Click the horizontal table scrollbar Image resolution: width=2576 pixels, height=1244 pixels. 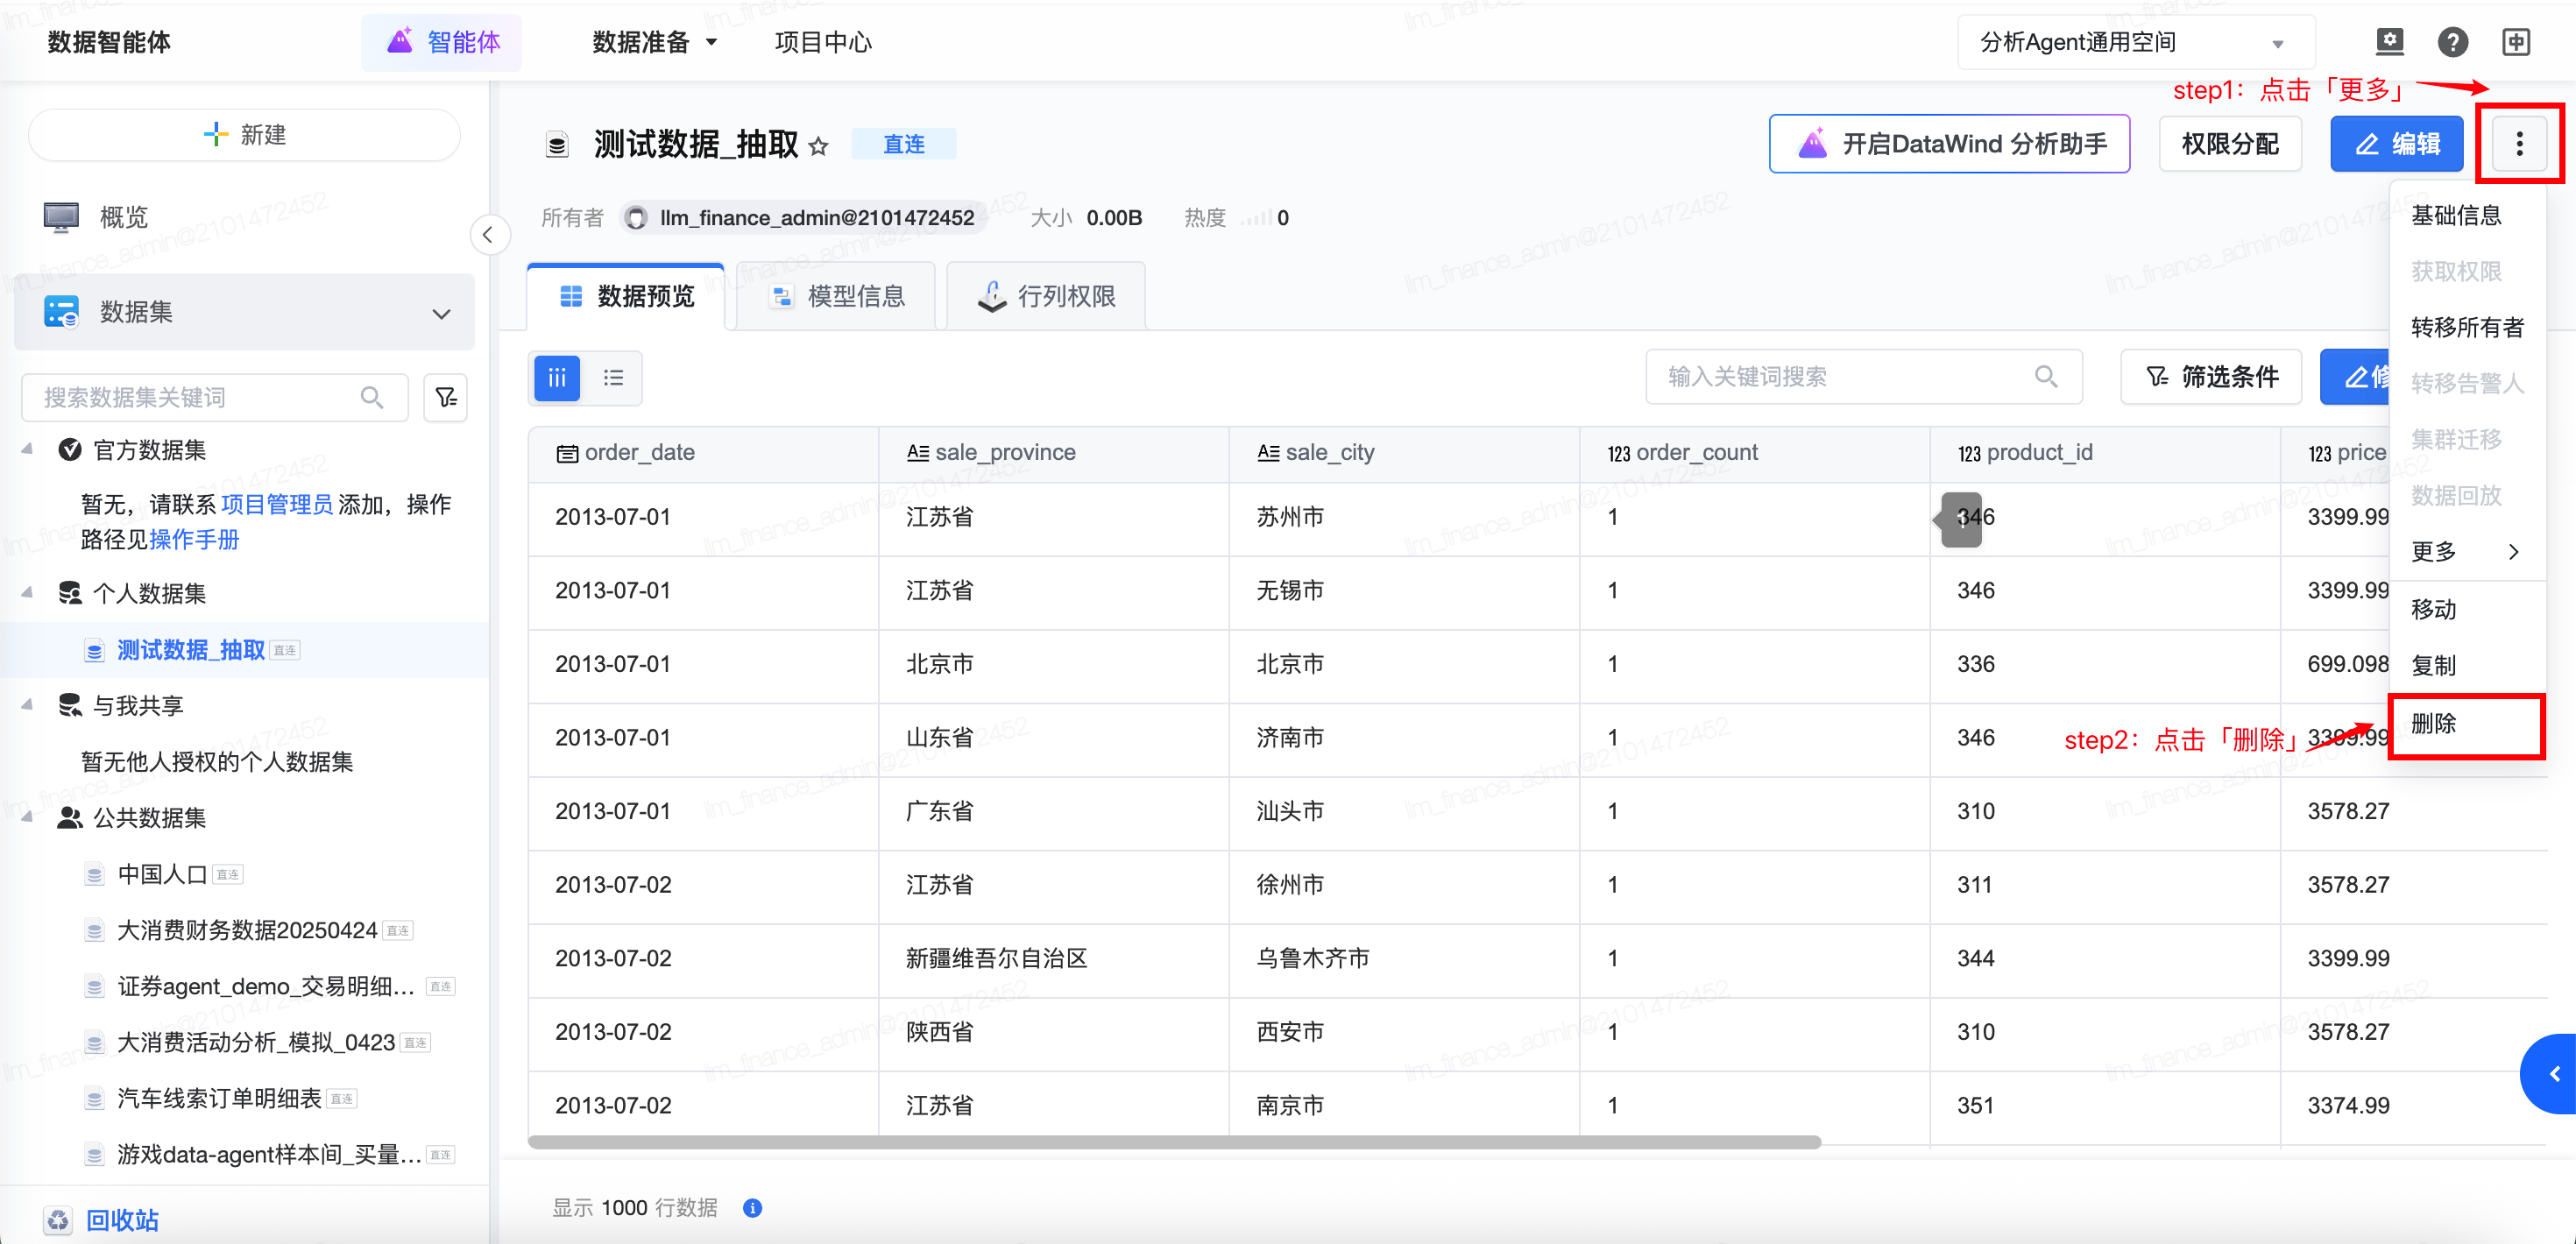(x=1175, y=1142)
